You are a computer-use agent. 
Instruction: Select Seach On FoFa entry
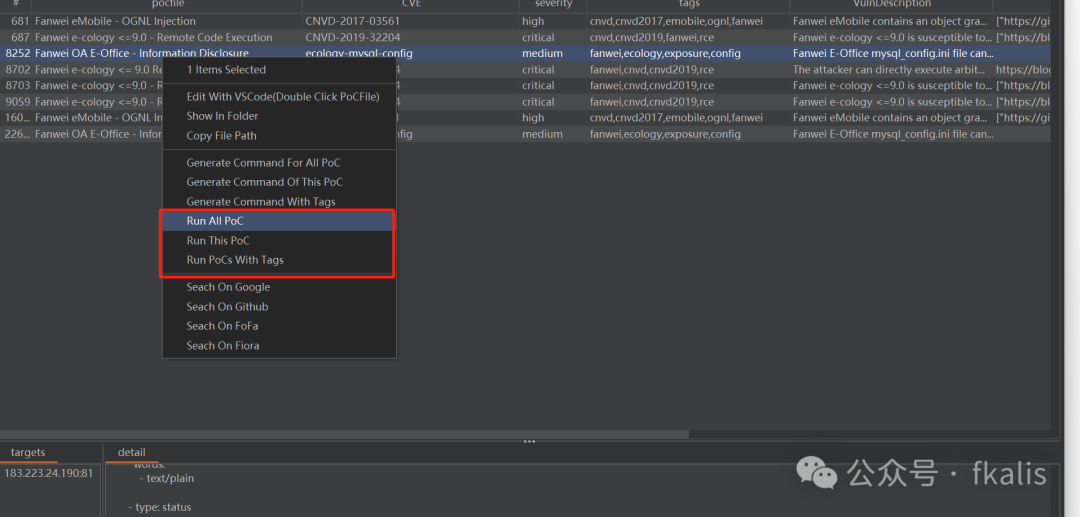(x=222, y=326)
